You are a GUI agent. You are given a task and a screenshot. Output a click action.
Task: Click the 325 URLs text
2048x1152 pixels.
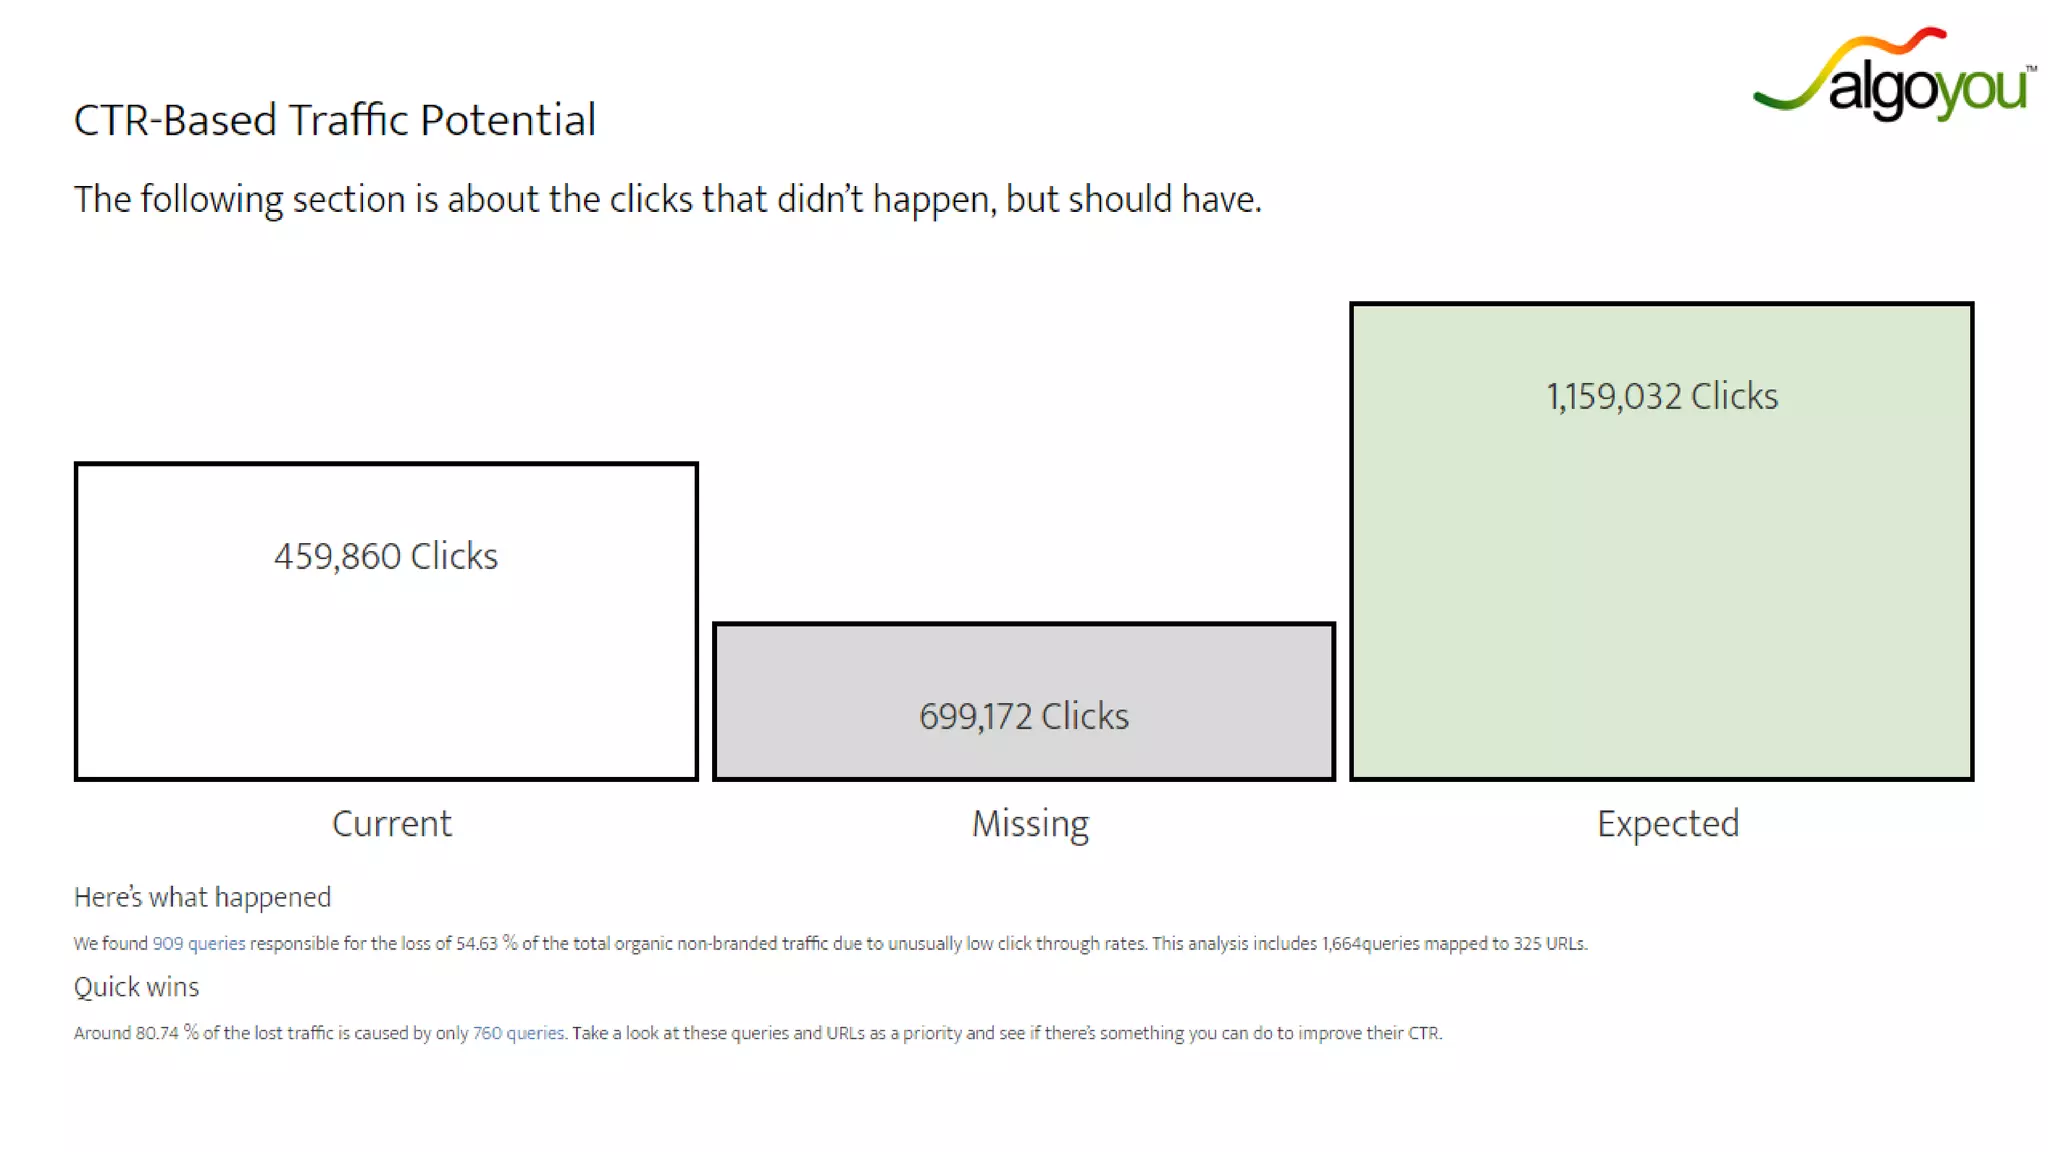(x=1548, y=943)
